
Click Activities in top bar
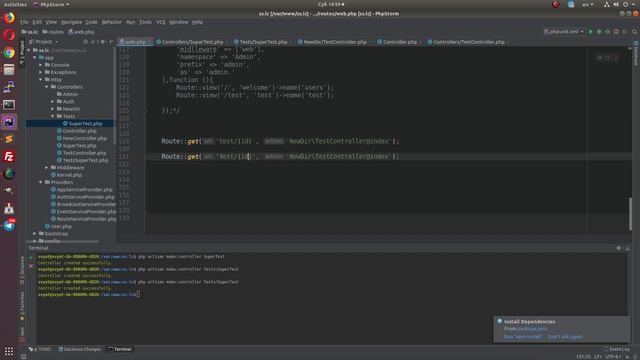click(15, 4)
